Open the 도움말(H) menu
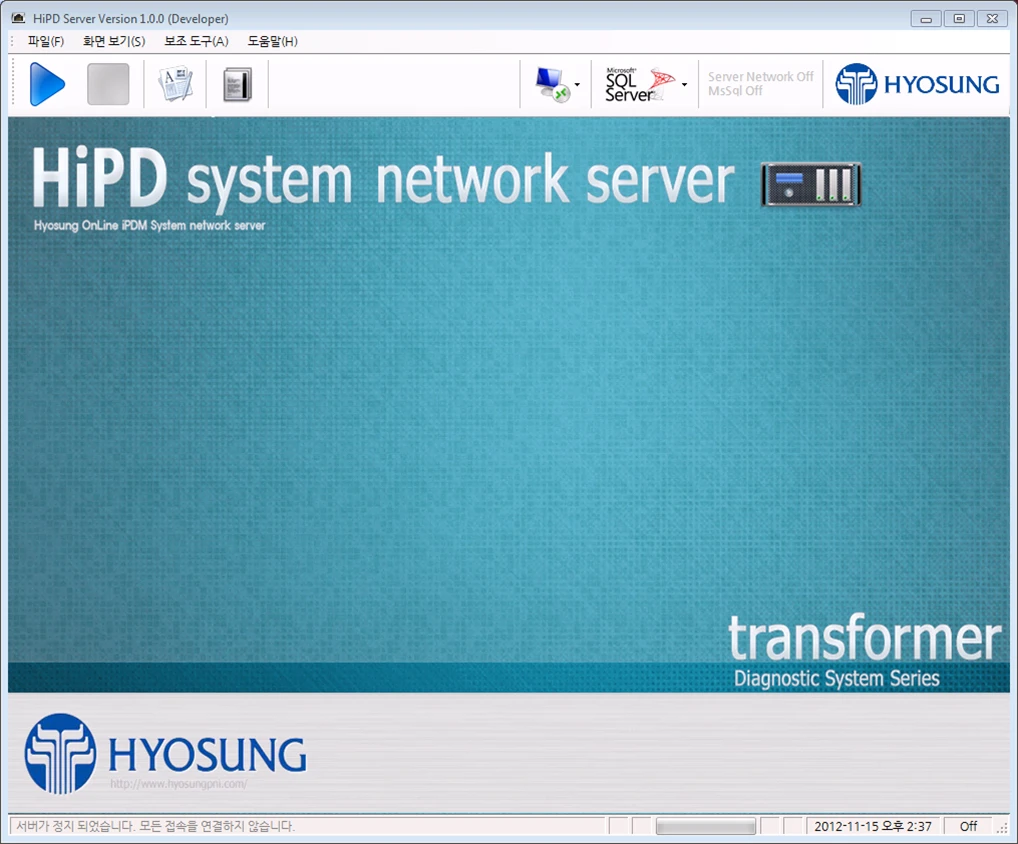The height and width of the screenshot is (844, 1018). [272, 42]
